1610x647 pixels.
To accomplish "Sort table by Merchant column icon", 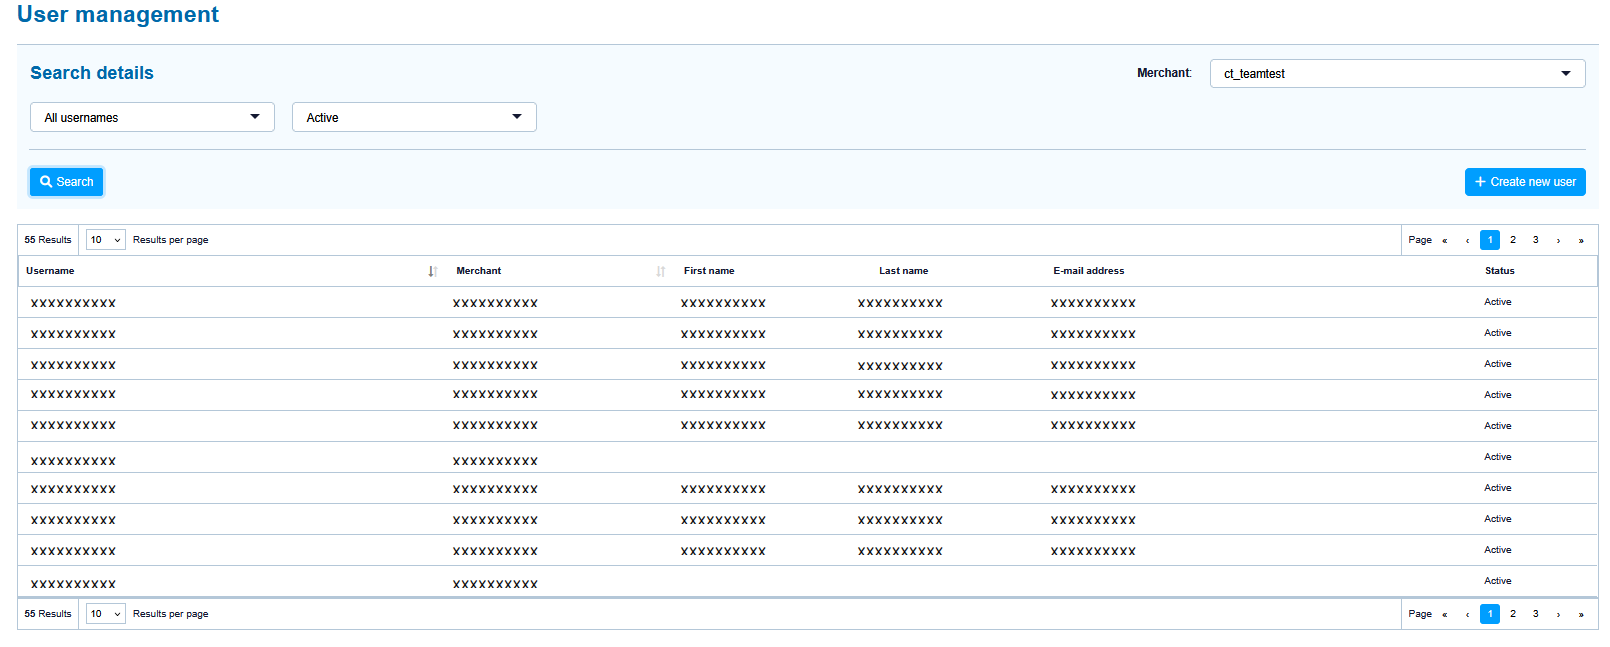I will [x=660, y=271].
